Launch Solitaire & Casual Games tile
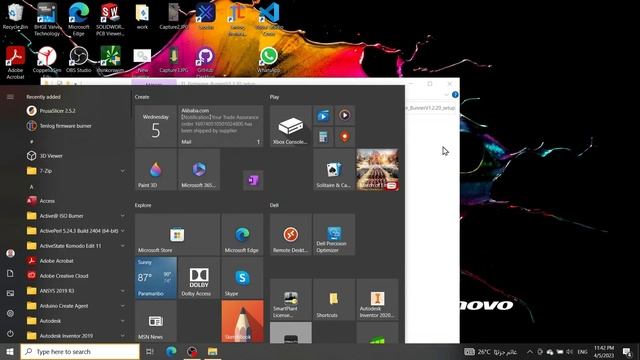The image size is (640, 360). coord(334,169)
